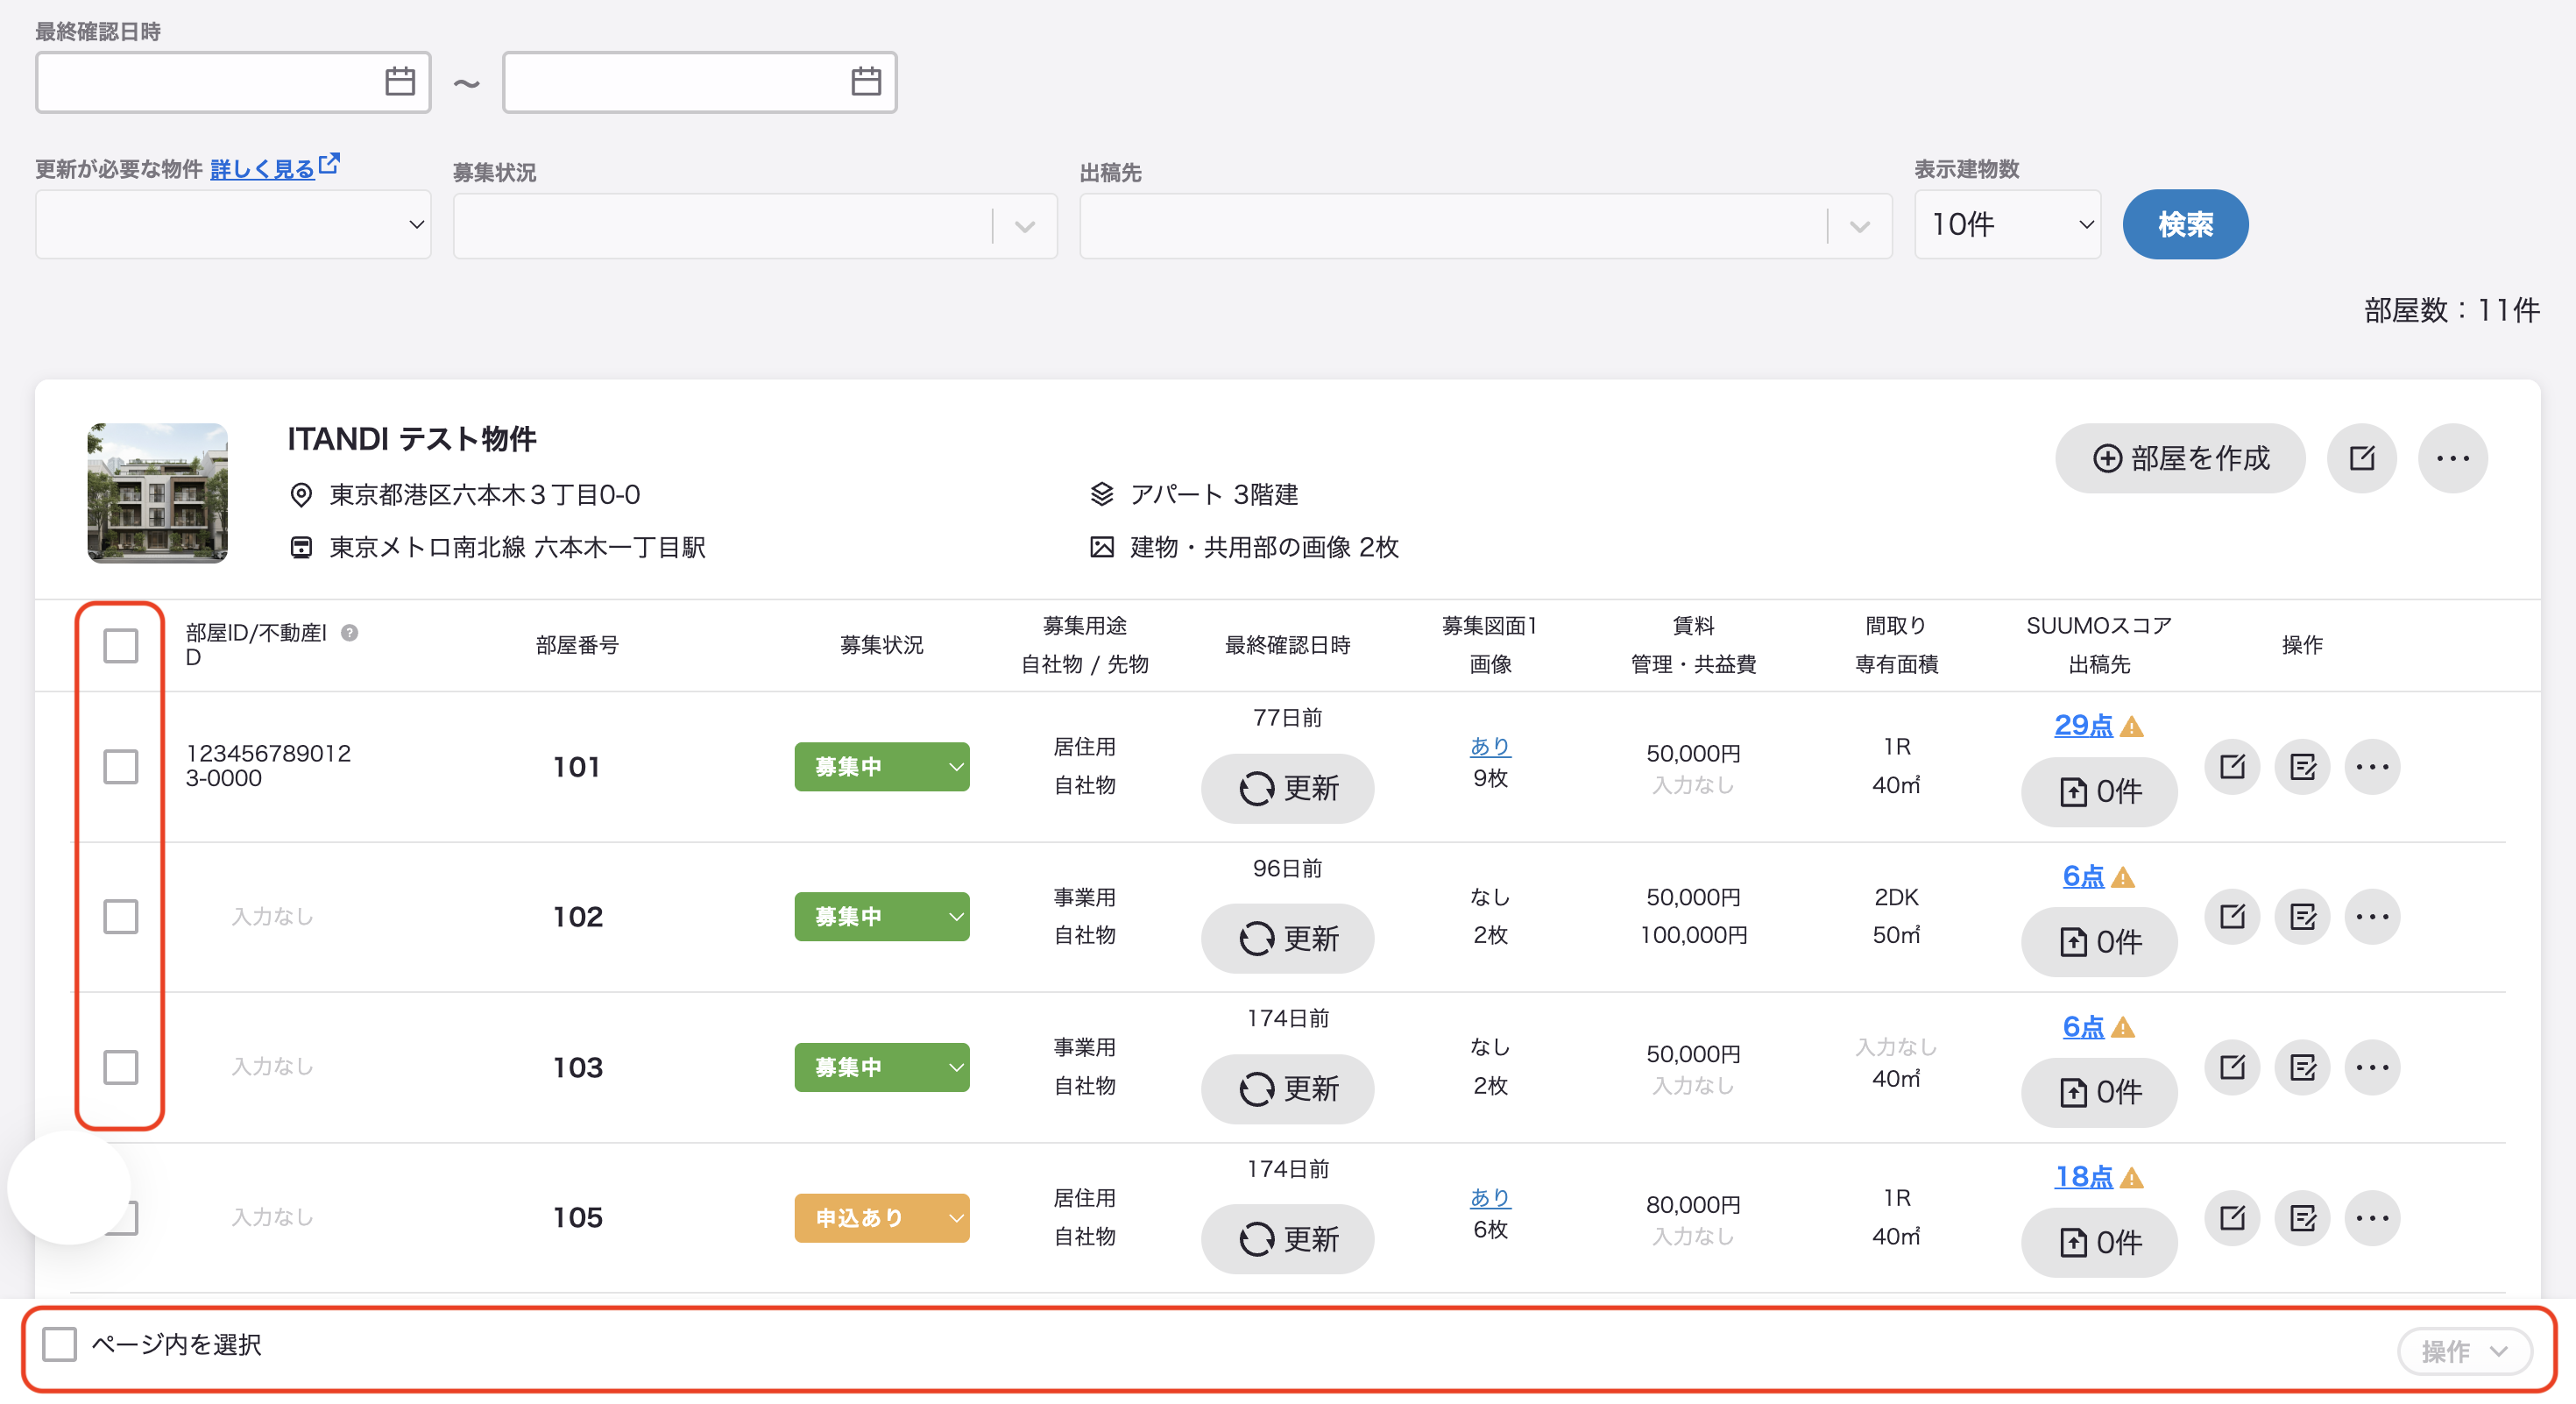Viewport: 2576px width, 1404px height.
Task: Click SUUMO warning icon for room 101
Action: (x=2132, y=727)
